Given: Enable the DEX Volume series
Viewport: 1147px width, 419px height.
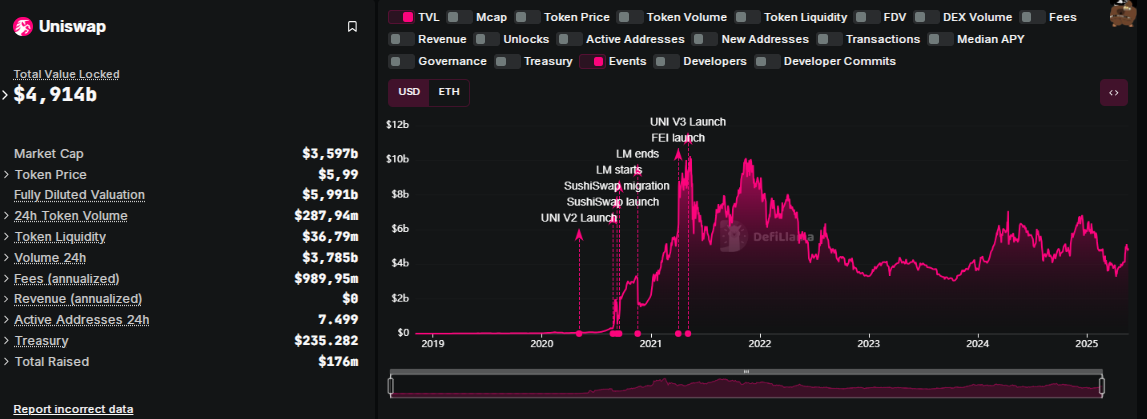Looking at the screenshot, I should [x=926, y=17].
